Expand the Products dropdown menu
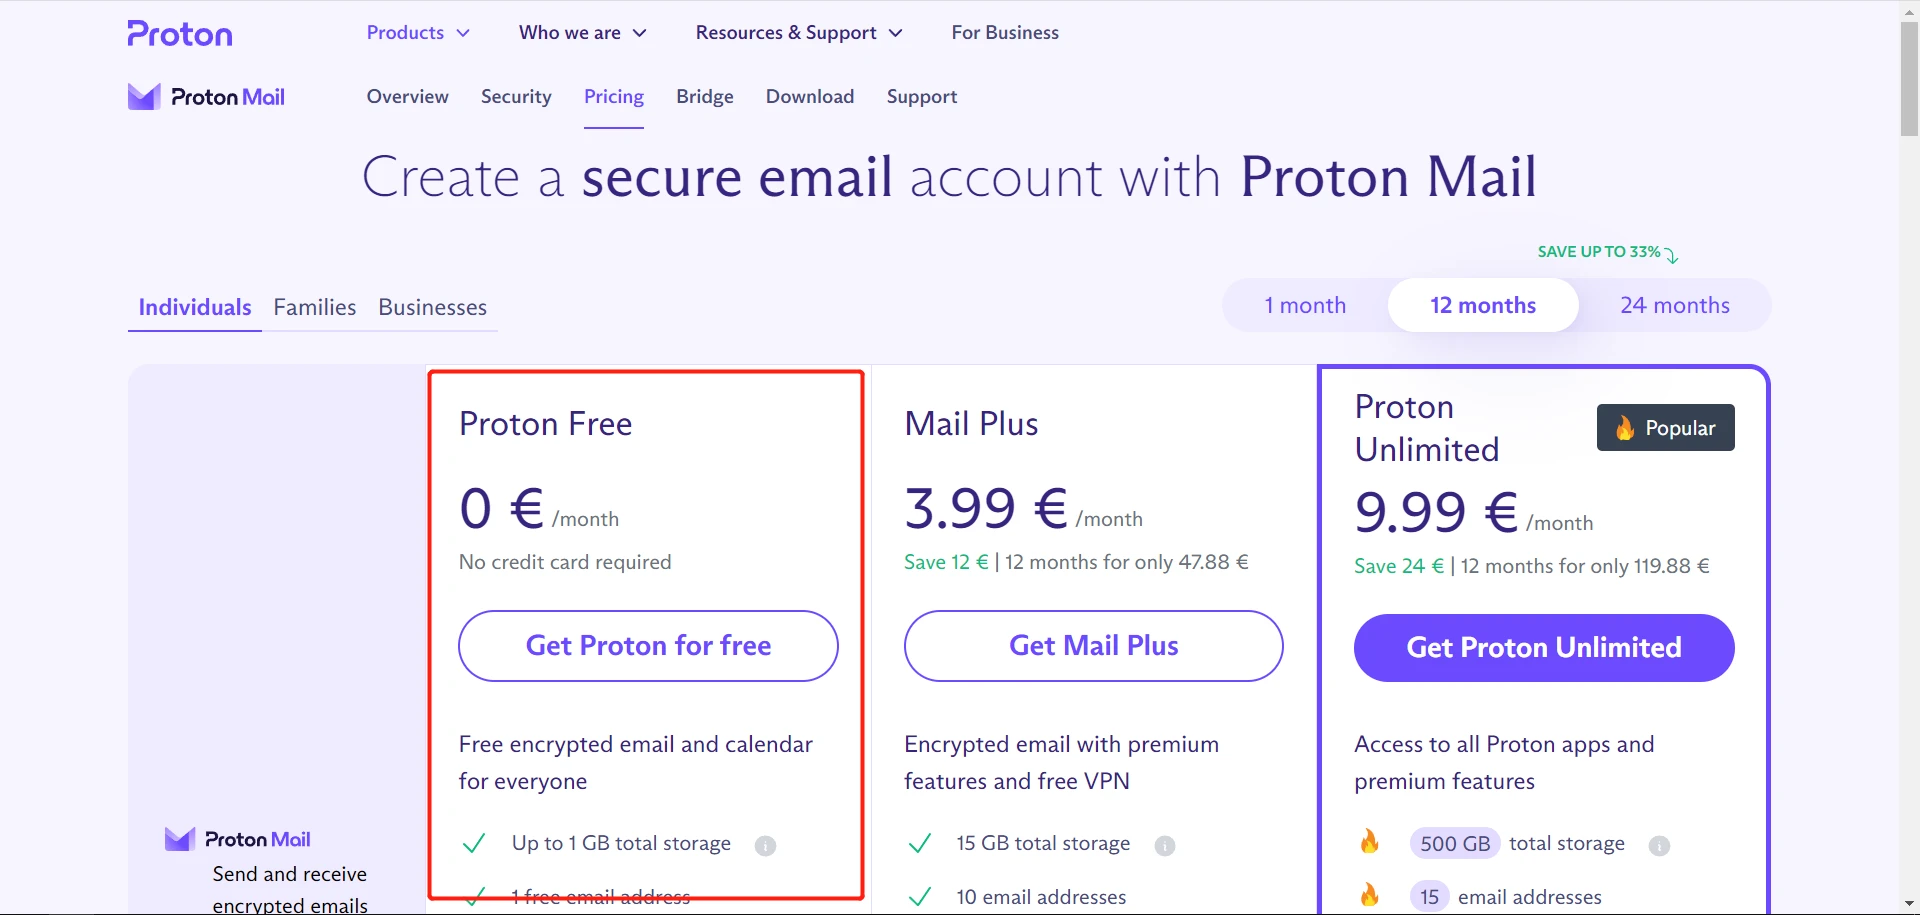 418,33
